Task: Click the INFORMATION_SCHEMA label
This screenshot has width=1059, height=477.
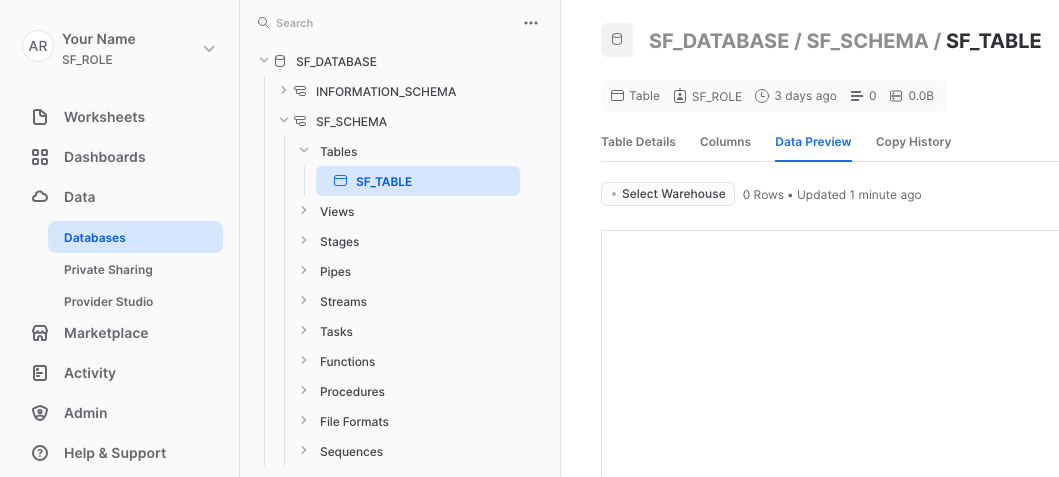Action: coord(386,91)
